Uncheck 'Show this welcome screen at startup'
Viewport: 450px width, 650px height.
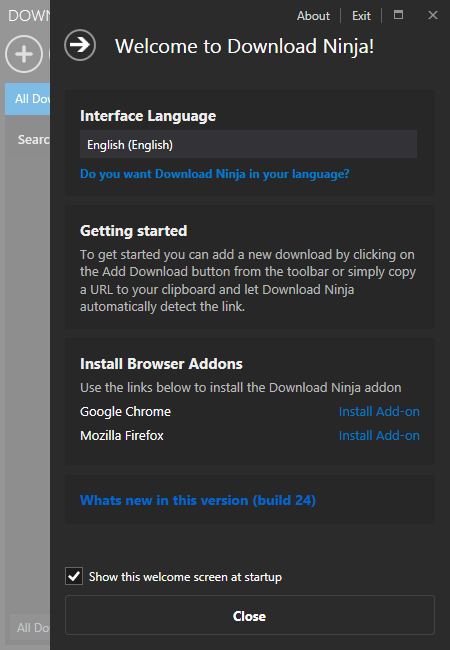pos(74,576)
